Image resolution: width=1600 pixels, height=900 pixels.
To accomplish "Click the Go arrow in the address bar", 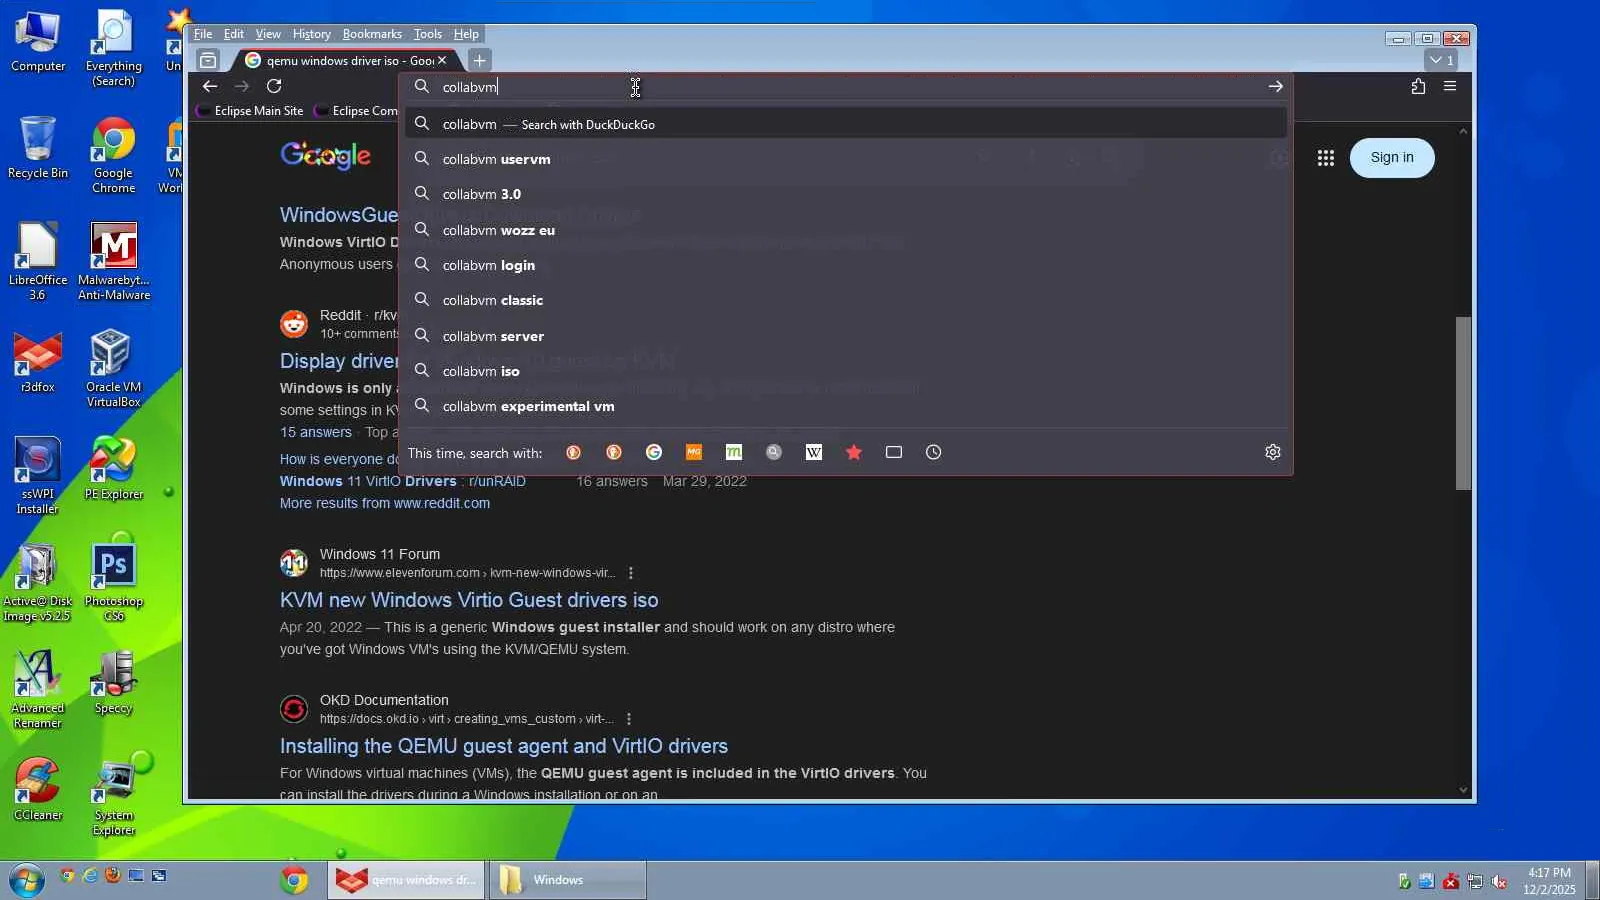I will pos(1275,87).
